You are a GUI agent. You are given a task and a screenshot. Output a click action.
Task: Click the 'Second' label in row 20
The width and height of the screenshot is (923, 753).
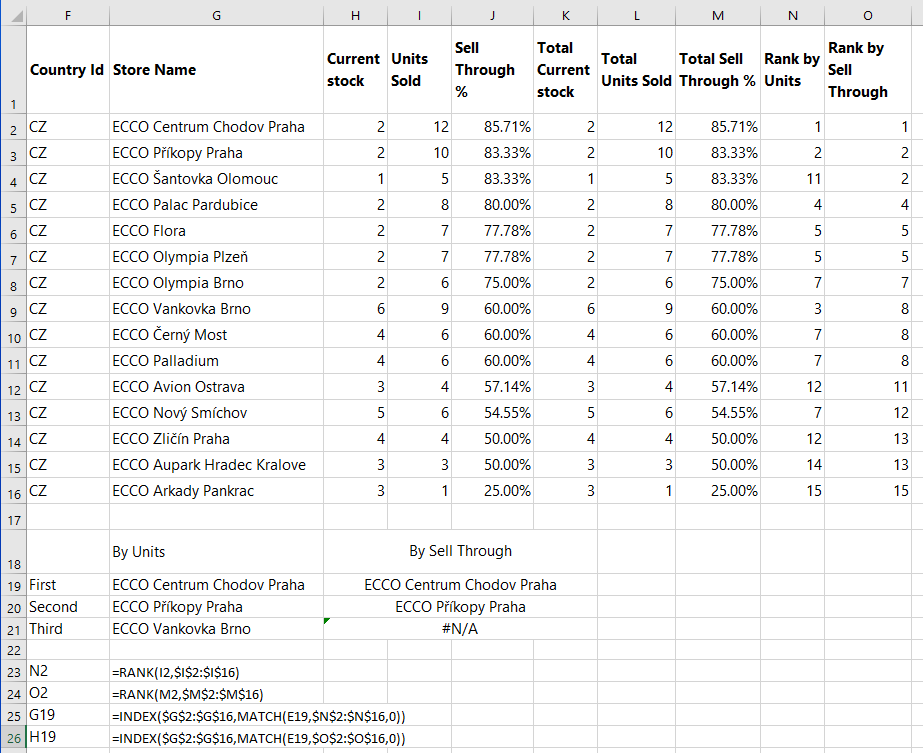(x=68, y=607)
